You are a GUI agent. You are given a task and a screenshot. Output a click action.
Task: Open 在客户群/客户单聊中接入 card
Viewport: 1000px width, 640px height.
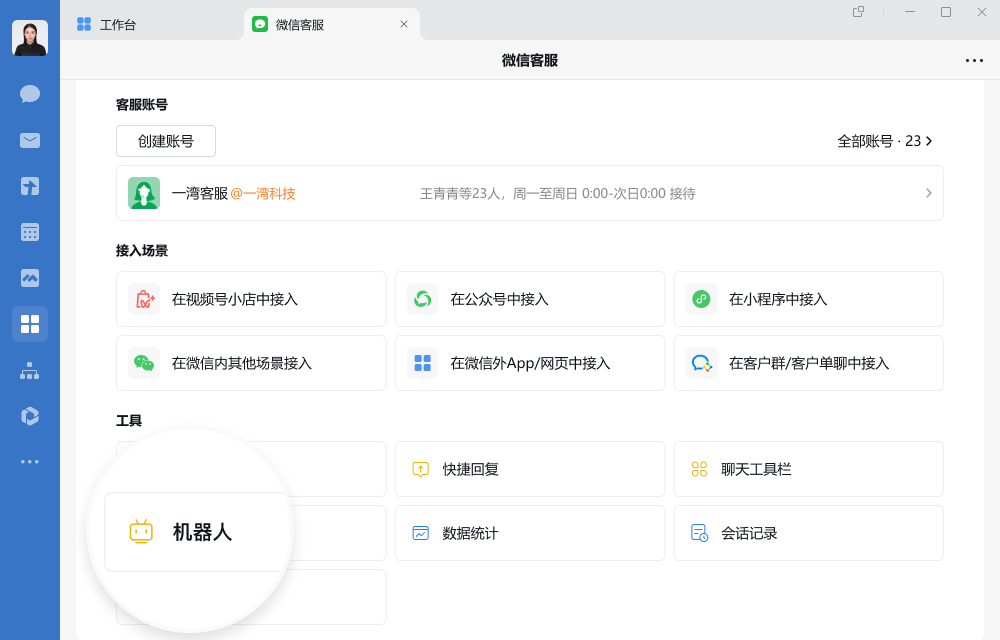pyautogui.click(x=808, y=363)
